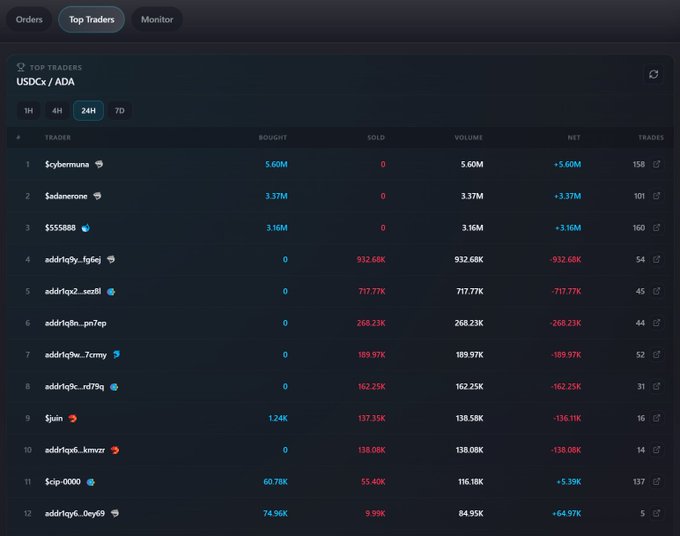This screenshot has width=680, height=536.
Task: Open trader $cip-0000
Action: (x=62, y=482)
